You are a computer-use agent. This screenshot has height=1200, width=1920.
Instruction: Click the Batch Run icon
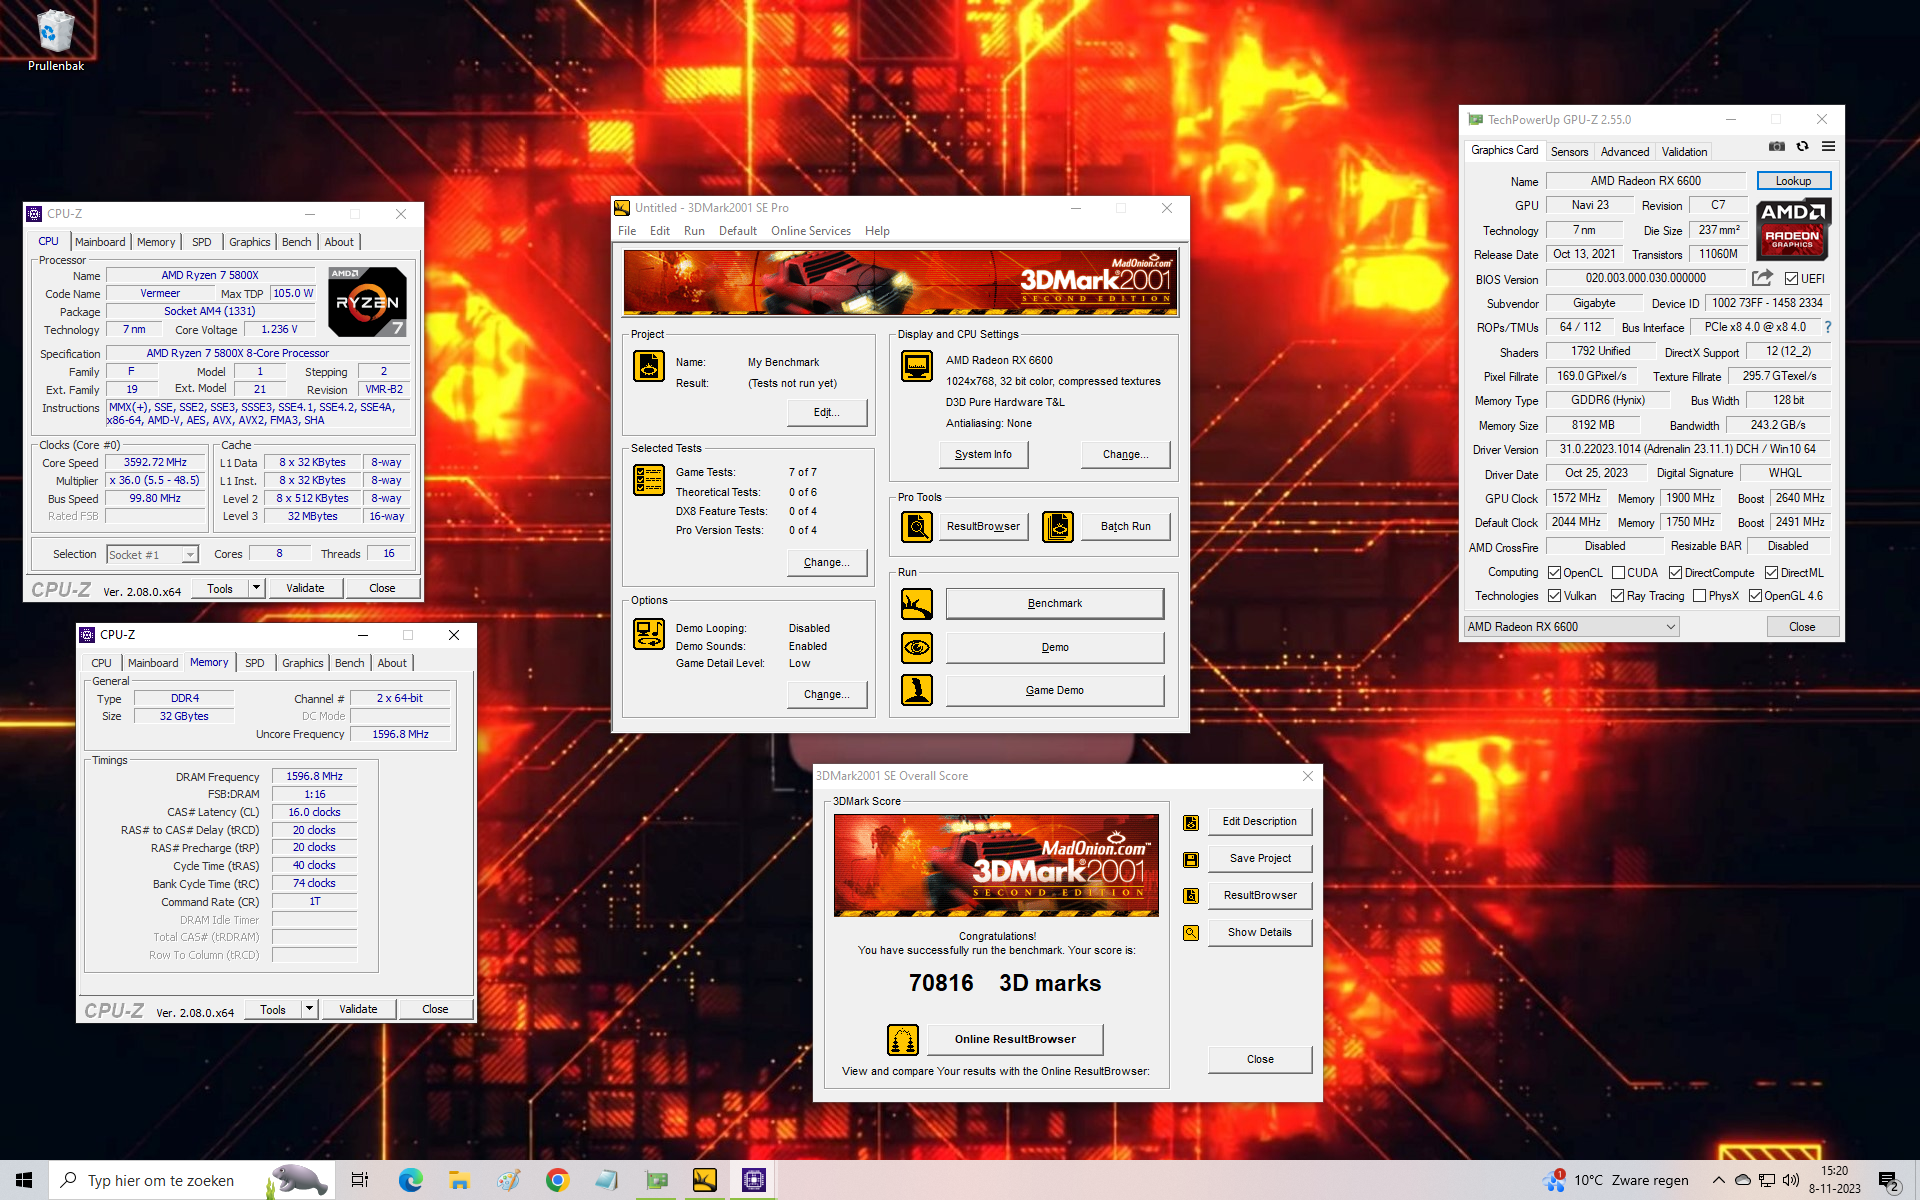pyautogui.click(x=1058, y=526)
